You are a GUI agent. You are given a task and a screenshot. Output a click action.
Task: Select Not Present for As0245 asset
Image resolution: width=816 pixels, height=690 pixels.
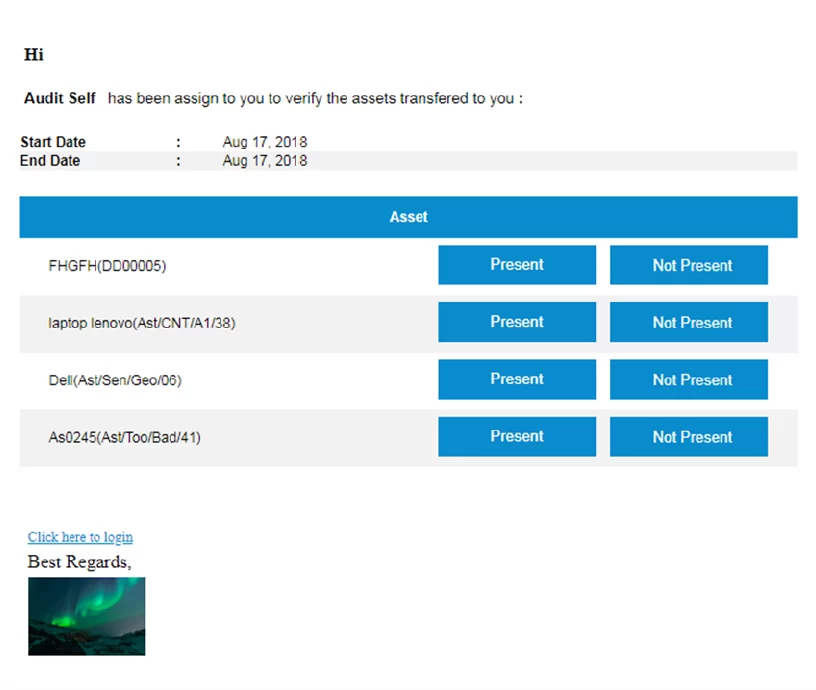689,437
